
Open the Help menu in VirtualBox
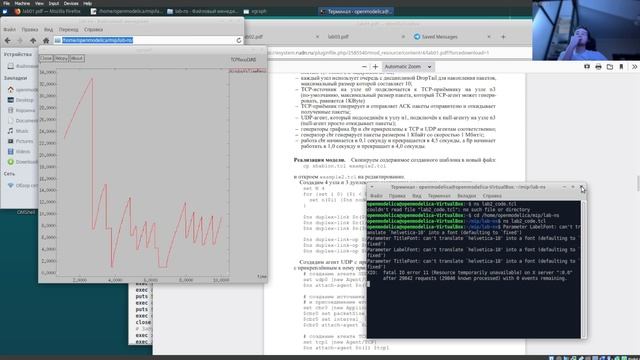pyautogui.click(x=88, y=3)
